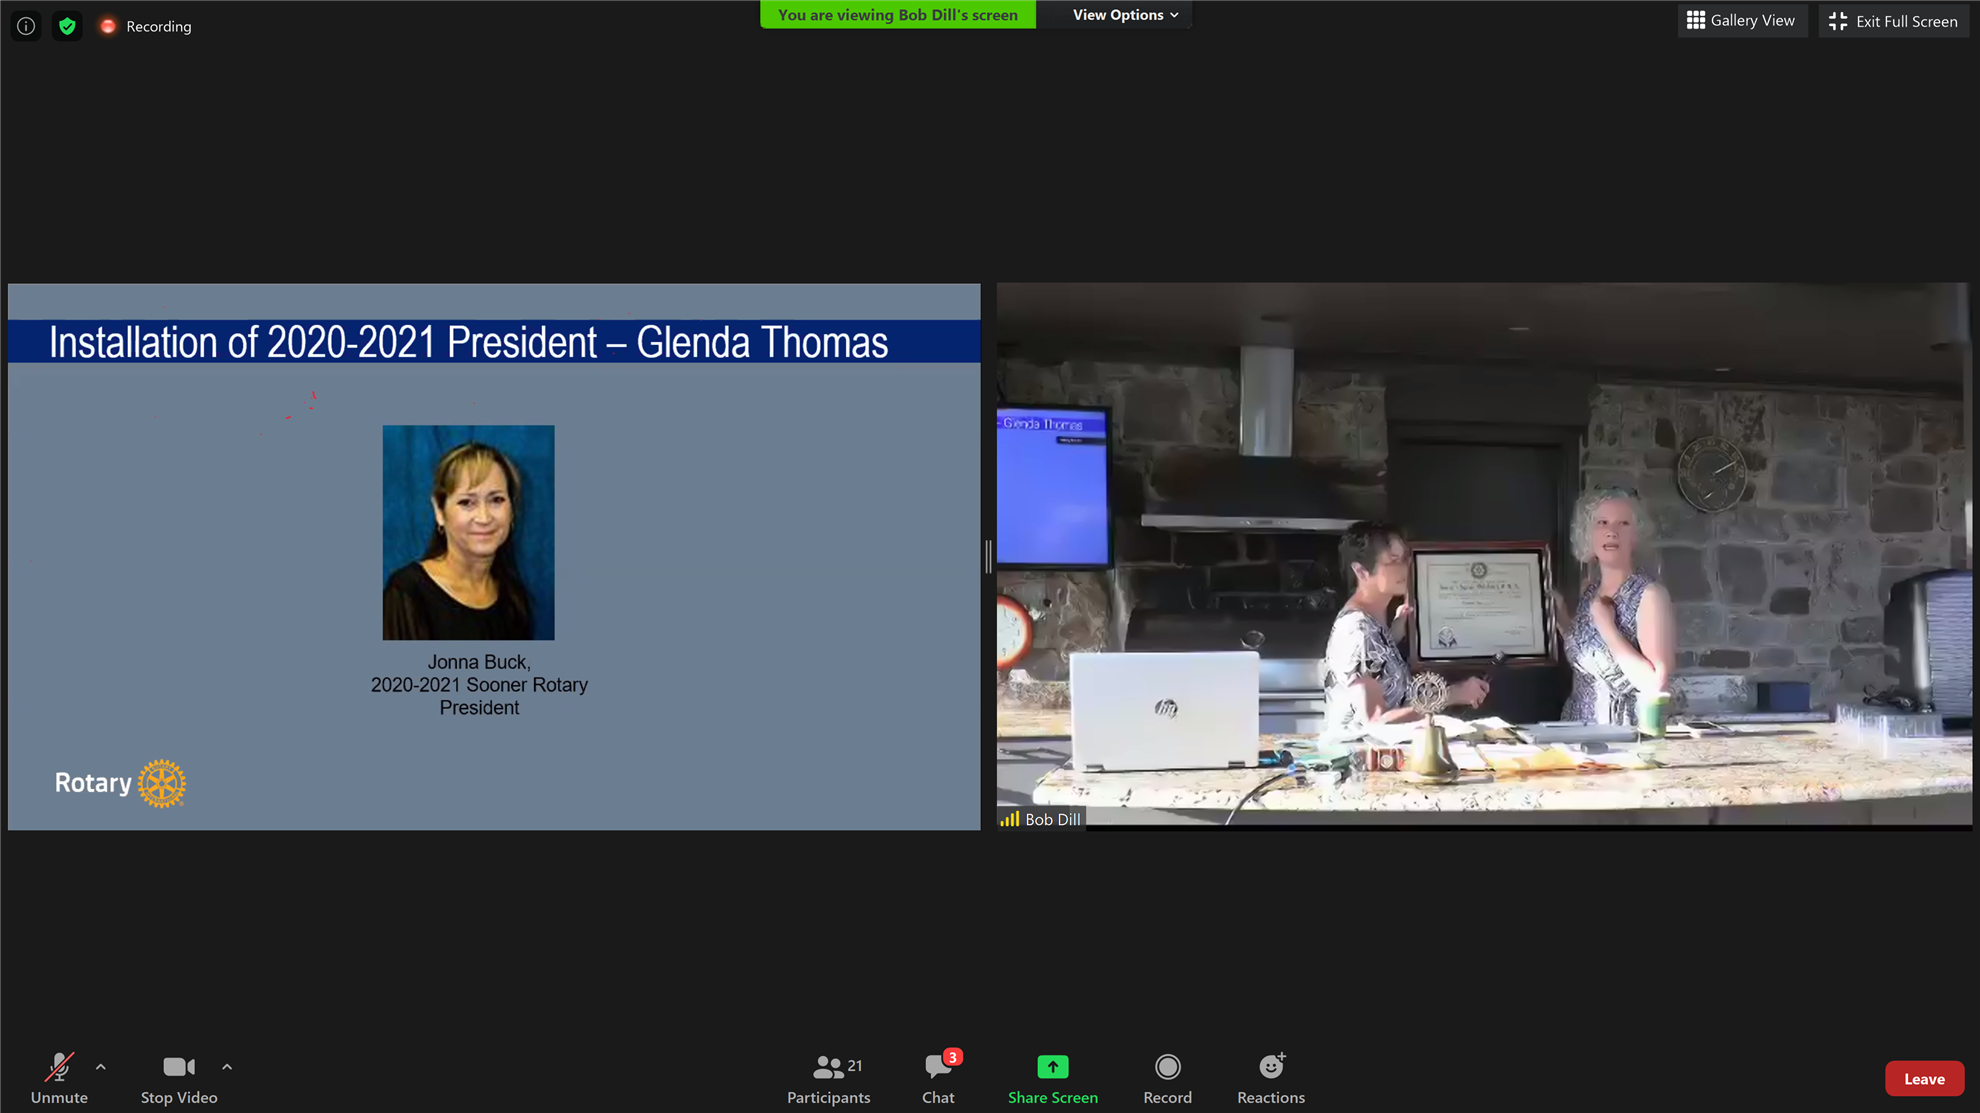Image resolution: width=1980 pixels, height=1113 pixels.
Task: Click the meeting info icon
Action: (26, 26)
